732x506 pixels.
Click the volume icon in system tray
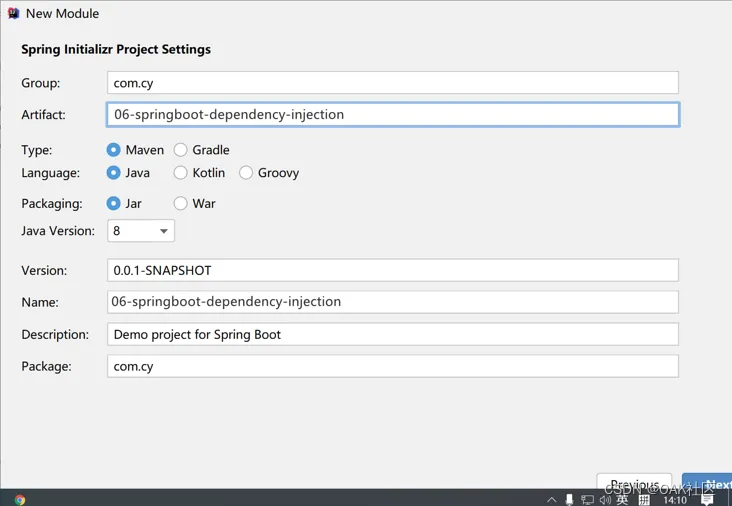pos(605,499)
